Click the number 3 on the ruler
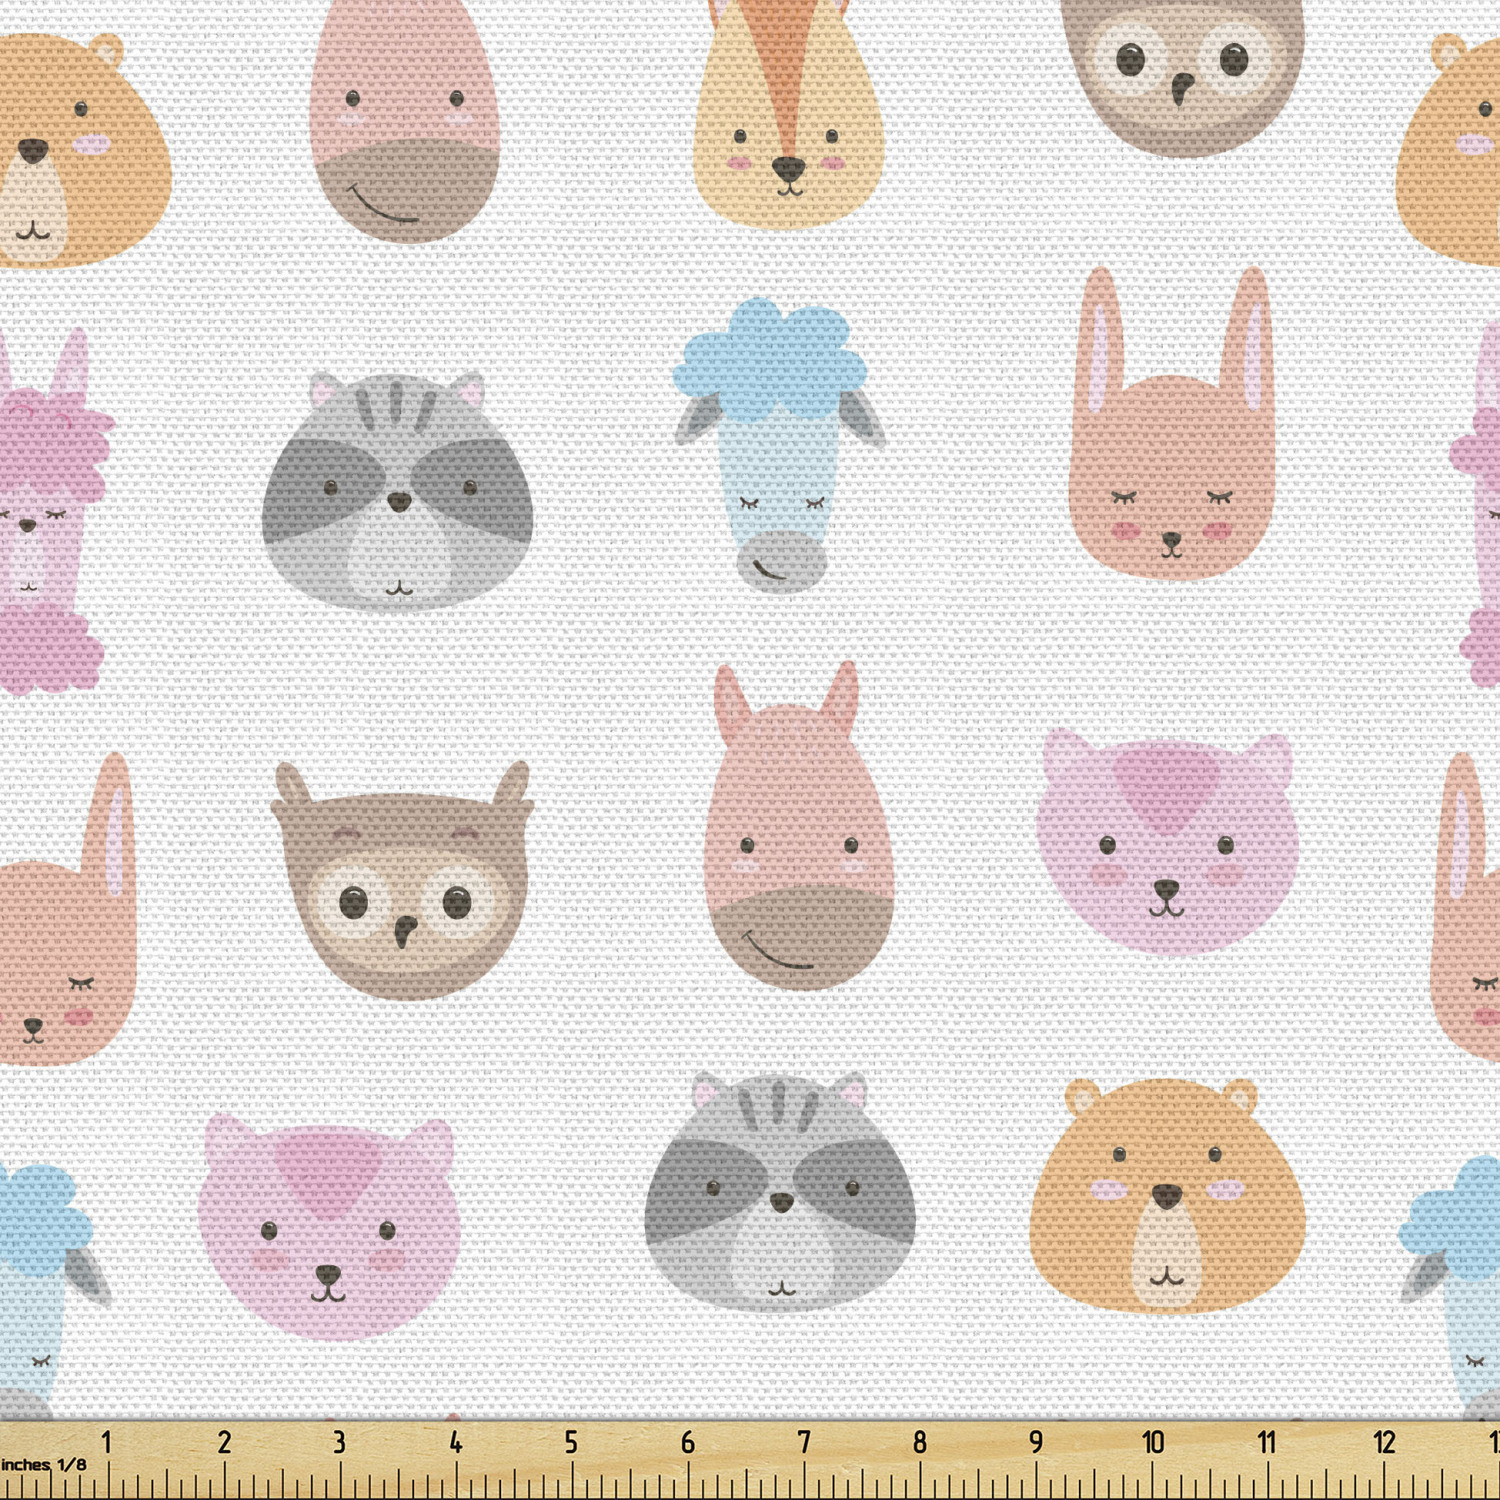 pyautogui.click(x=340, y=1442)
